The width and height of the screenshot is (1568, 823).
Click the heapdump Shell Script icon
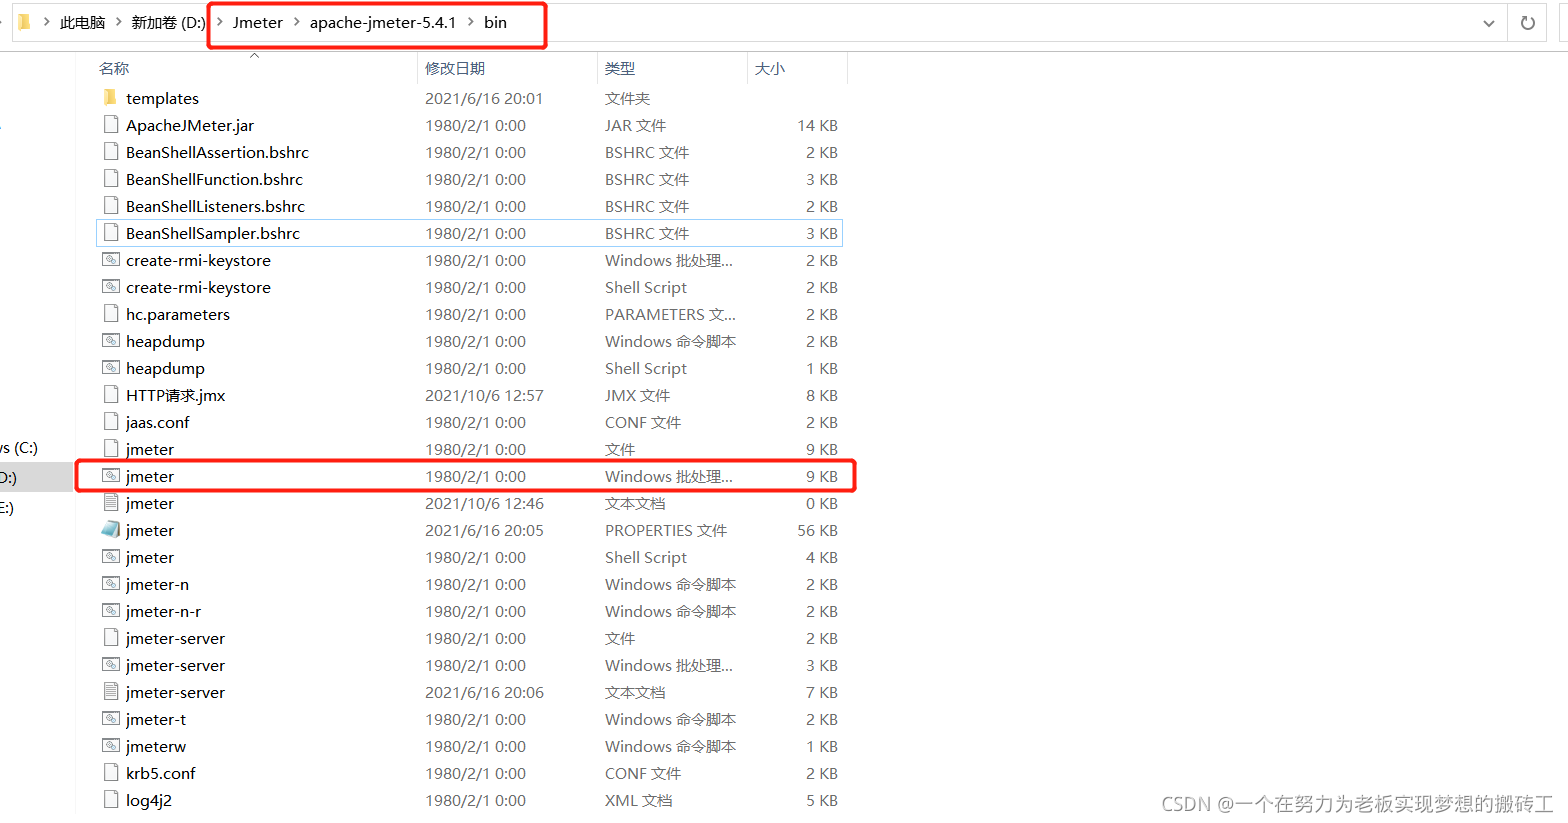pos(111,368)
